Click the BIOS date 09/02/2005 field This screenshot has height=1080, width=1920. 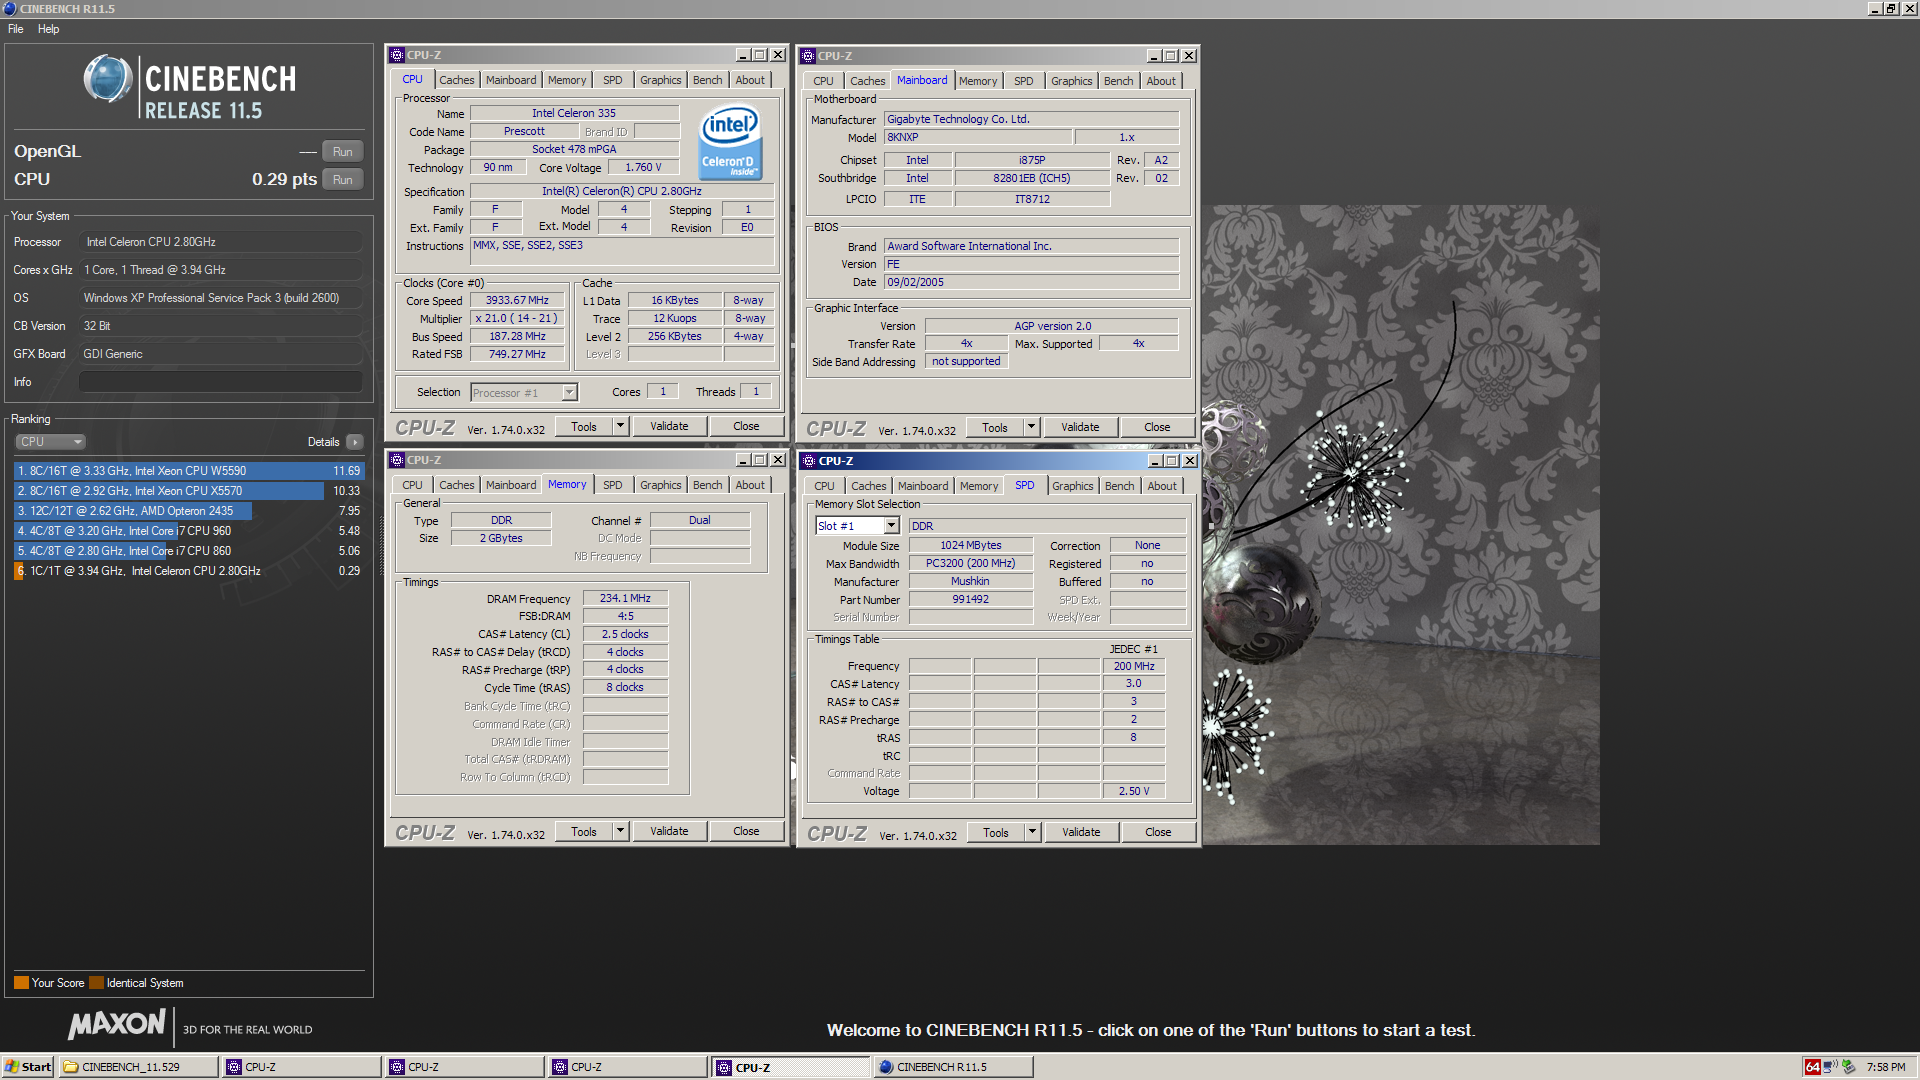click(1031, 282)
